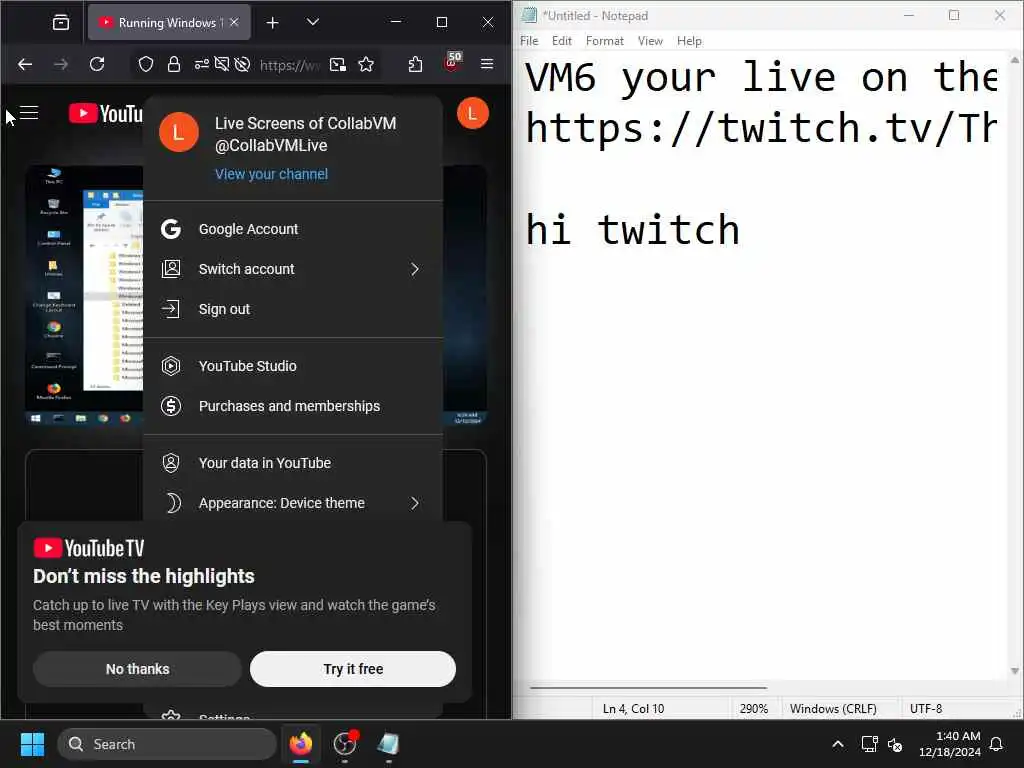This screenshot has height=768, width=1024.
Task: Bookmark this page with the star
Action: pyautogui.click(x=366, y=64)
